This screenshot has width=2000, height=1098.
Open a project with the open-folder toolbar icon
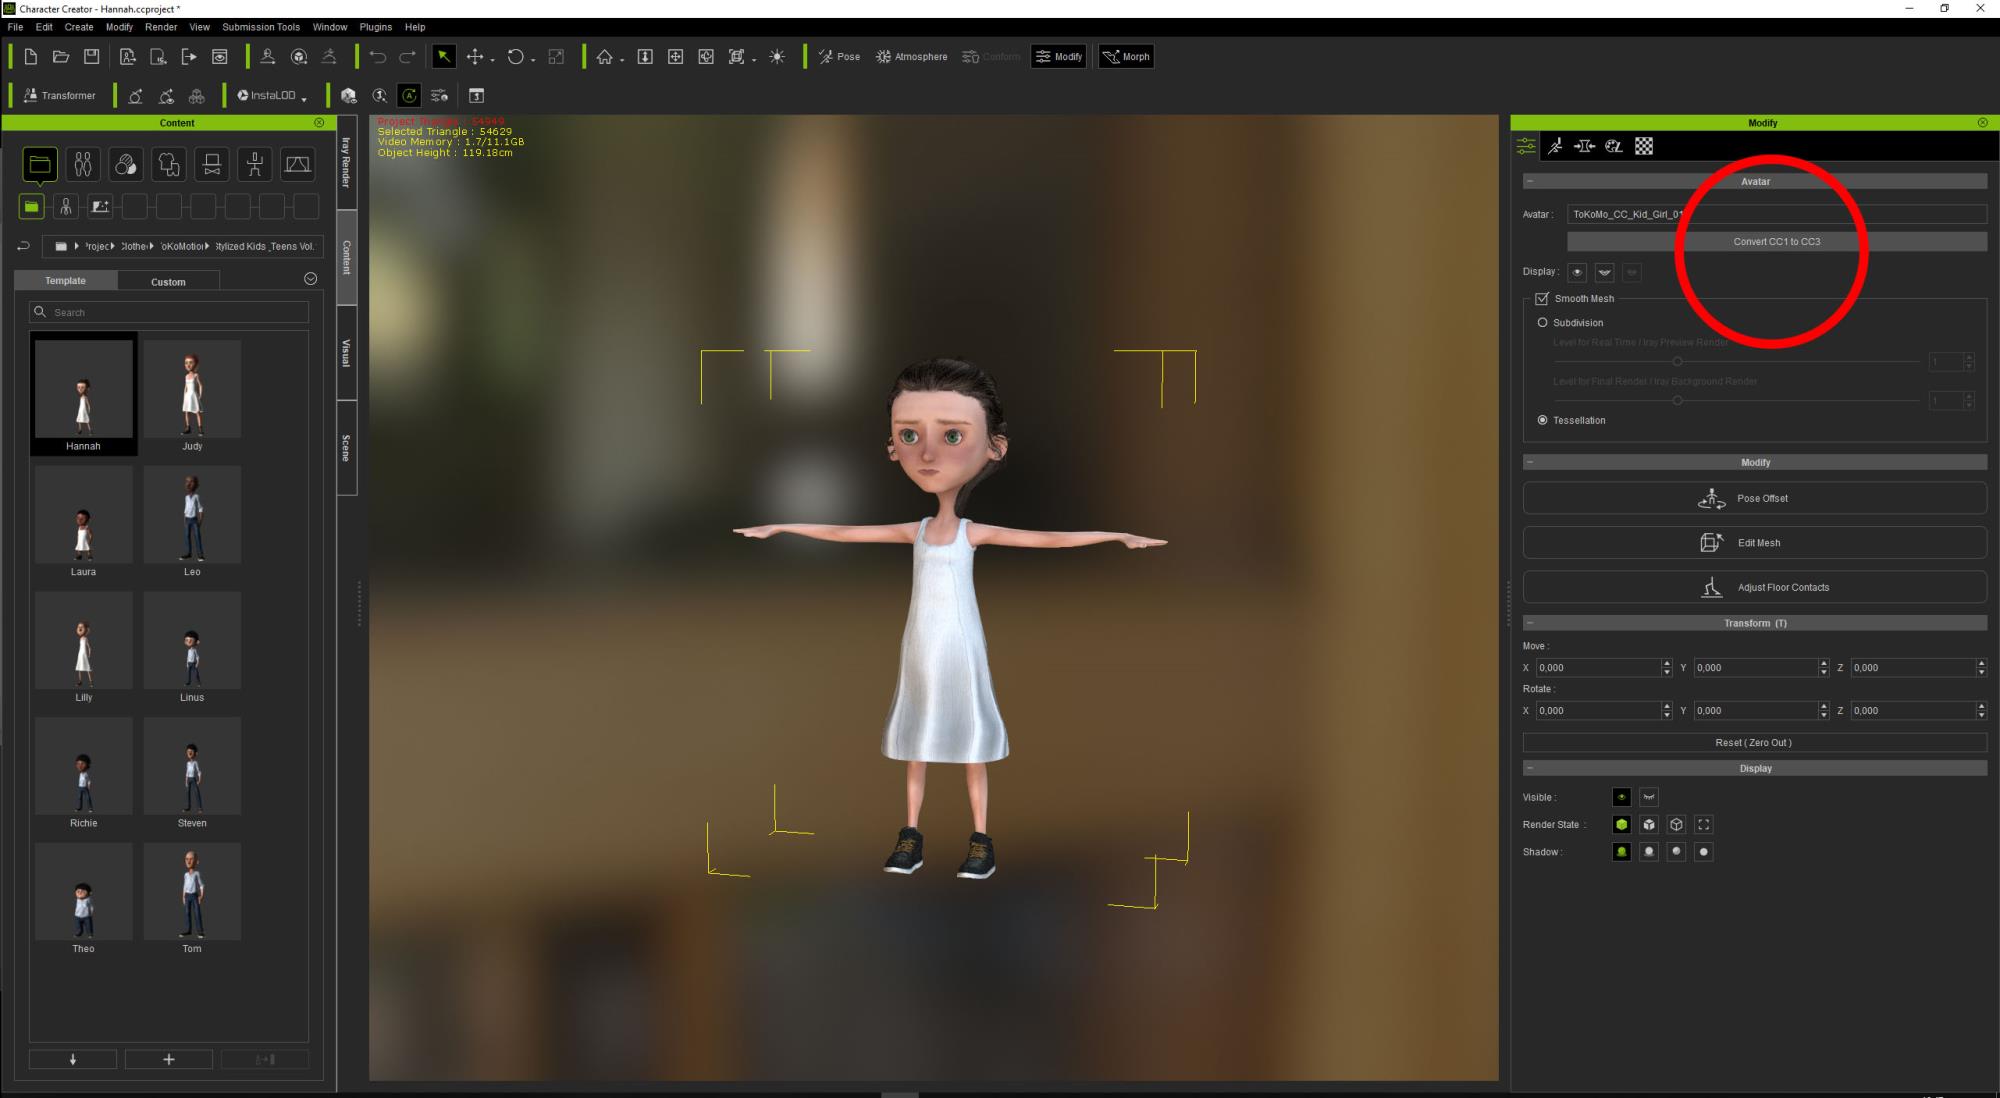coord(61,57)
